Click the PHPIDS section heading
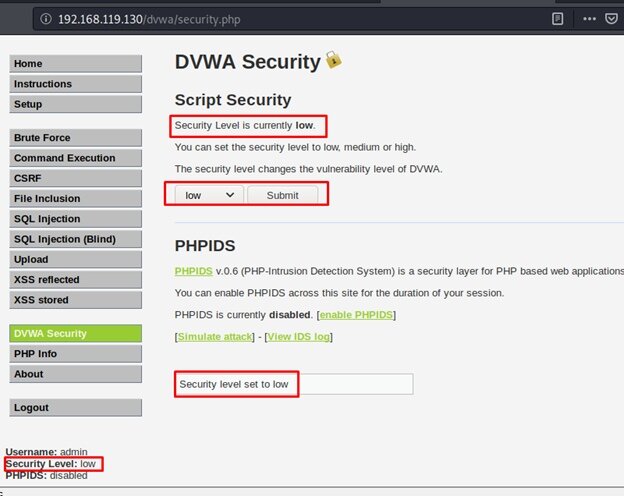Screen dimensions: 624x496 click(205, 246)
